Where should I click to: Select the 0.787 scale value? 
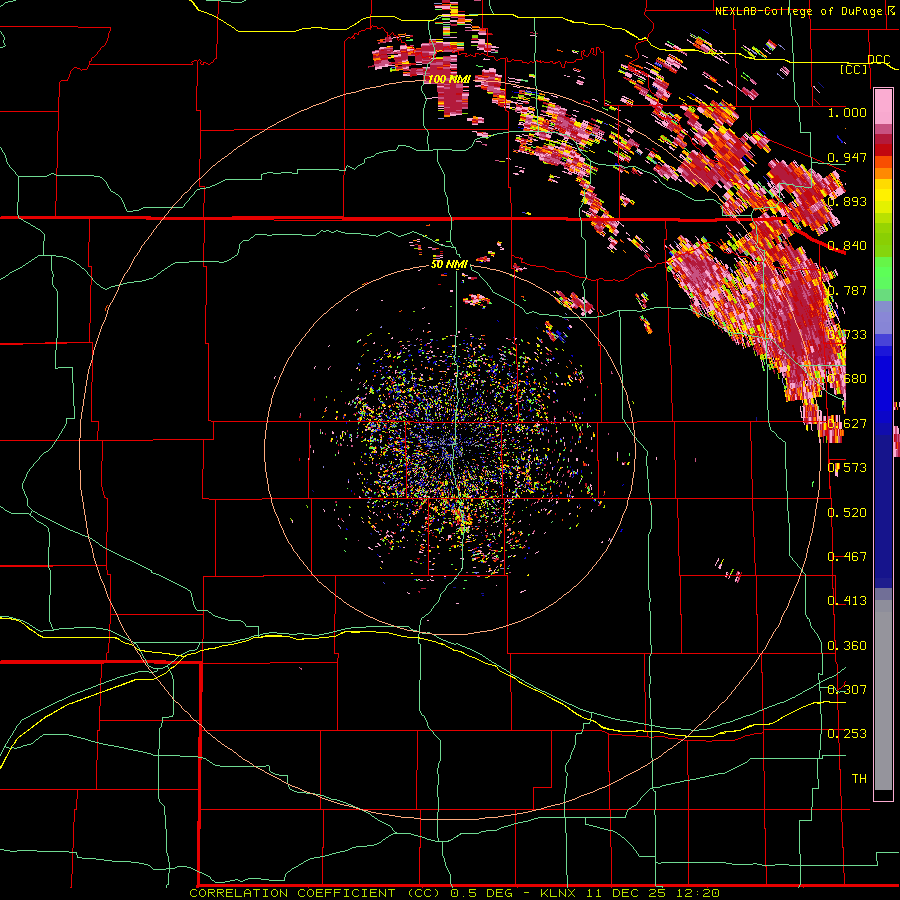[x=847, y=290]
